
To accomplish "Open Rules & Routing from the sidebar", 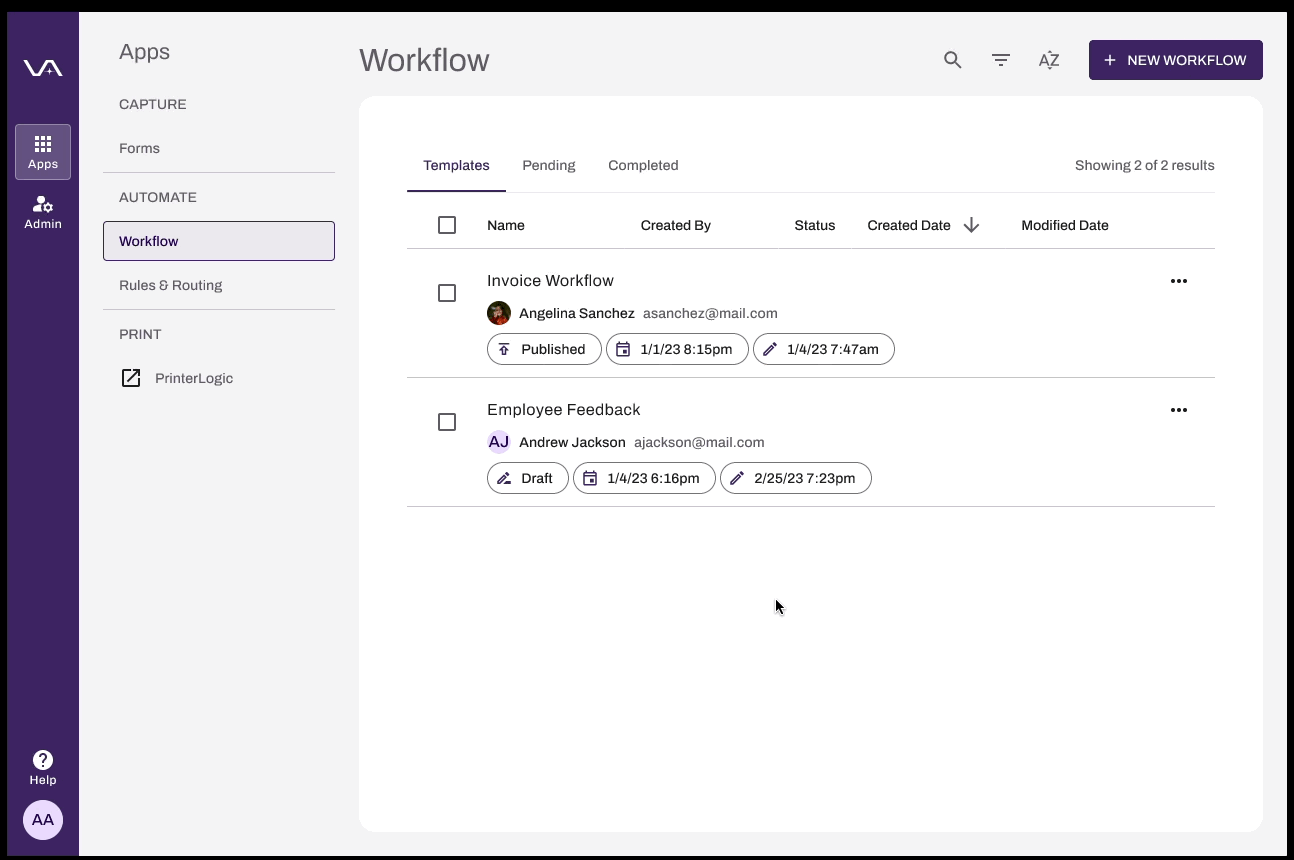I will [170, 285].
